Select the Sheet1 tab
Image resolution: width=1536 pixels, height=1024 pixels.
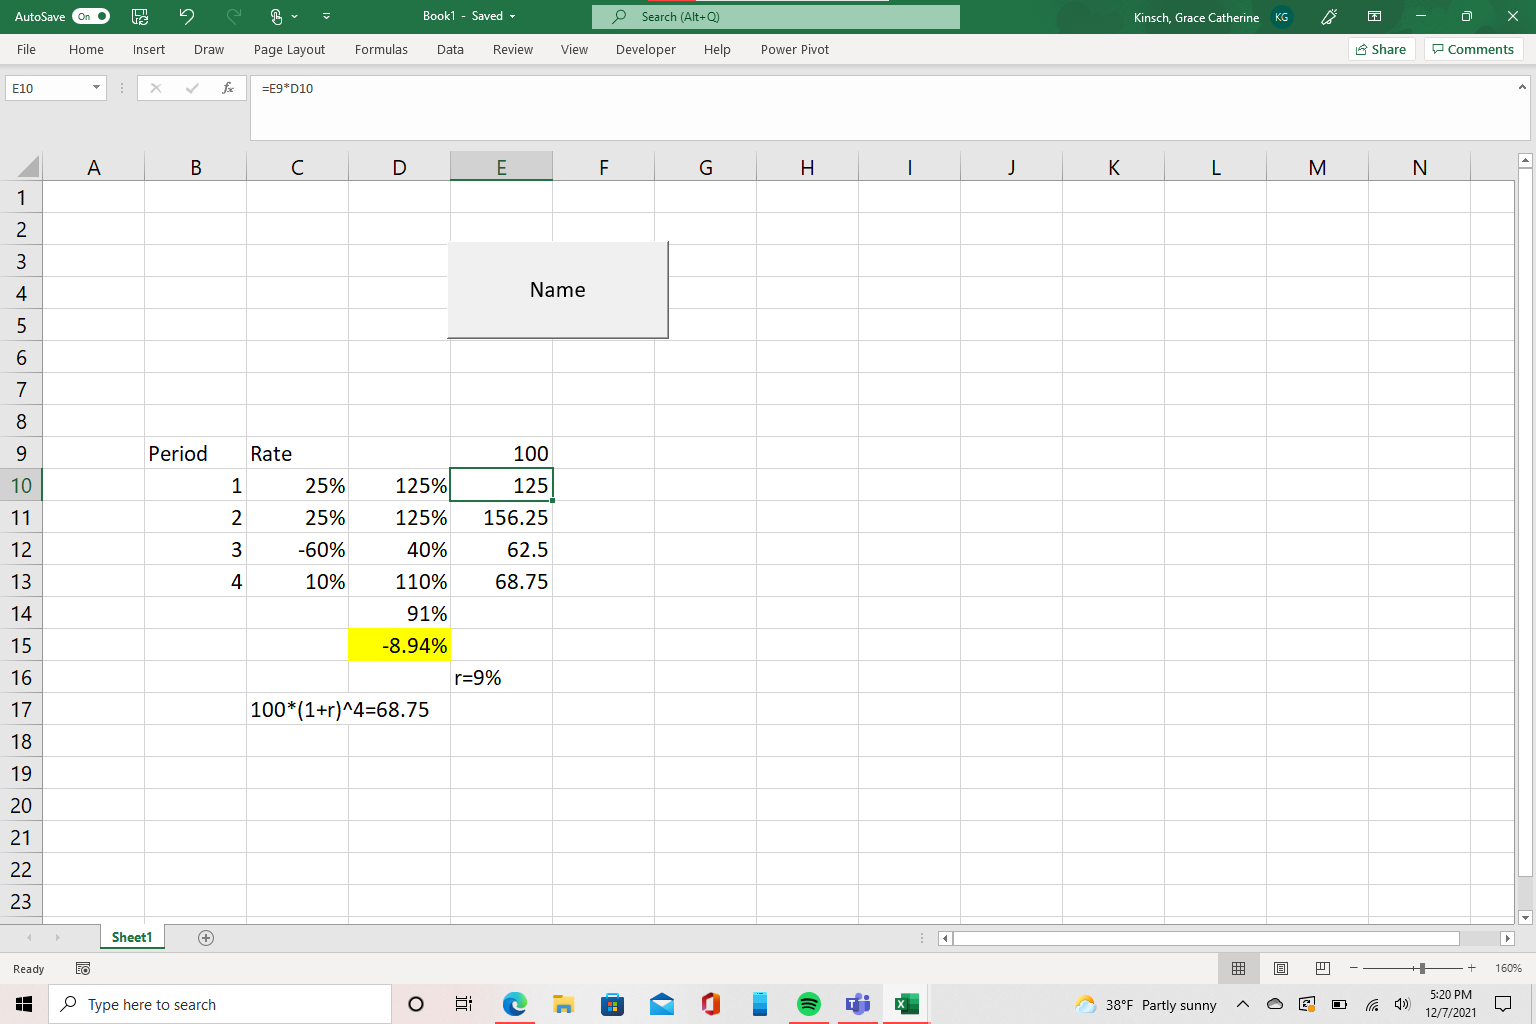click(x=131, y=937)
